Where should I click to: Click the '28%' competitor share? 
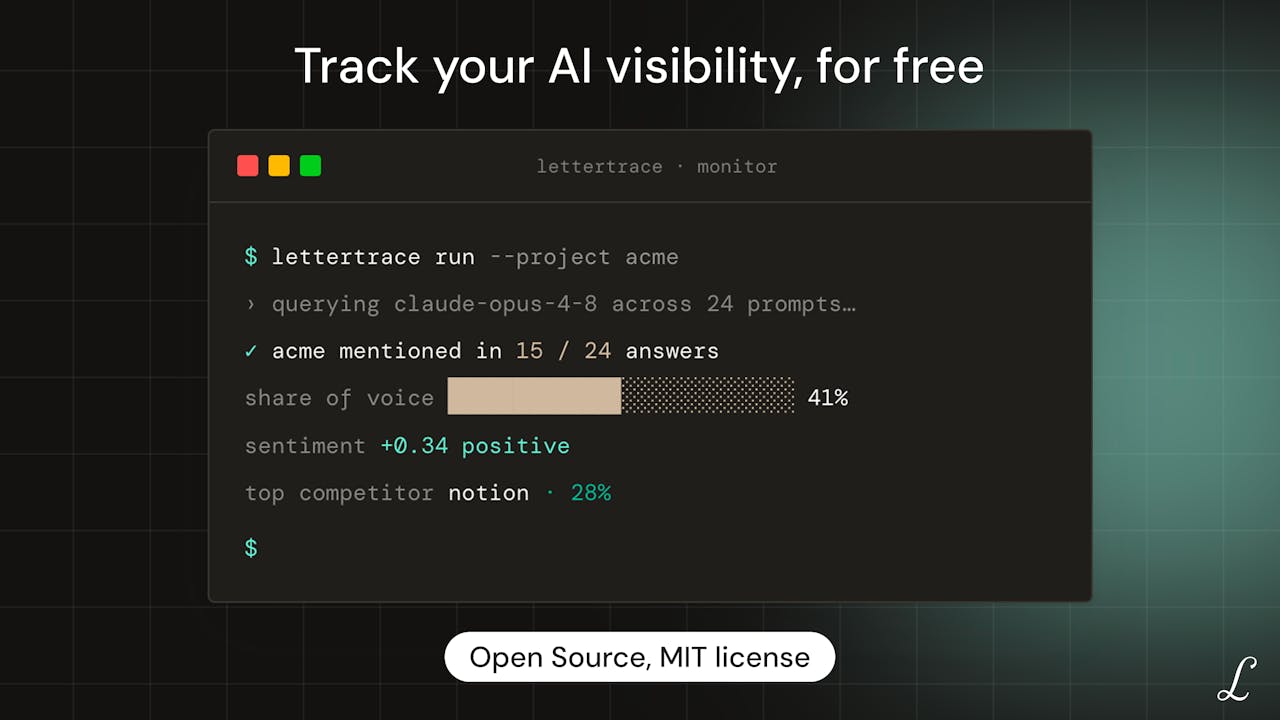pos(591,493)
